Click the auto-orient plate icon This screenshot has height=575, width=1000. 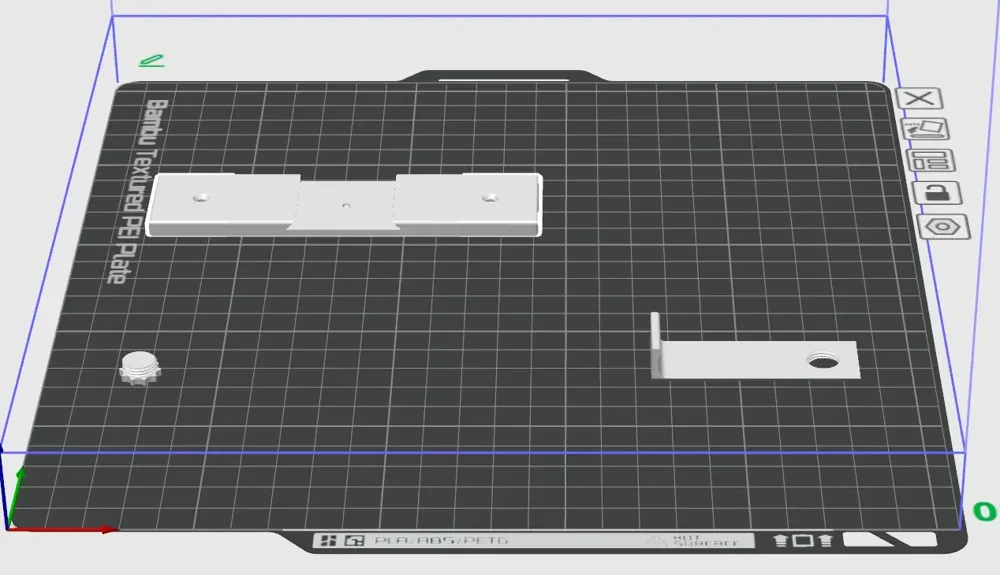(924, 129)
